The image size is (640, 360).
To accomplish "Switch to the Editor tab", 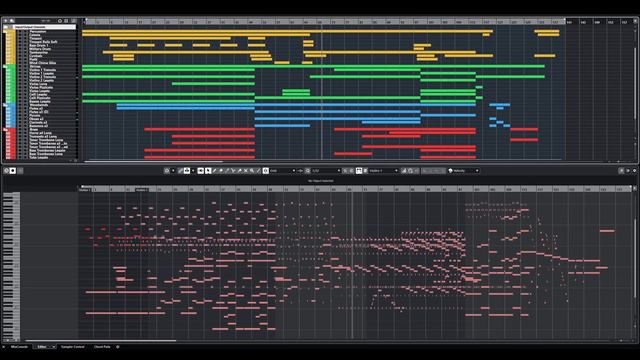I will pyautogui.click(x=42, y=347).
